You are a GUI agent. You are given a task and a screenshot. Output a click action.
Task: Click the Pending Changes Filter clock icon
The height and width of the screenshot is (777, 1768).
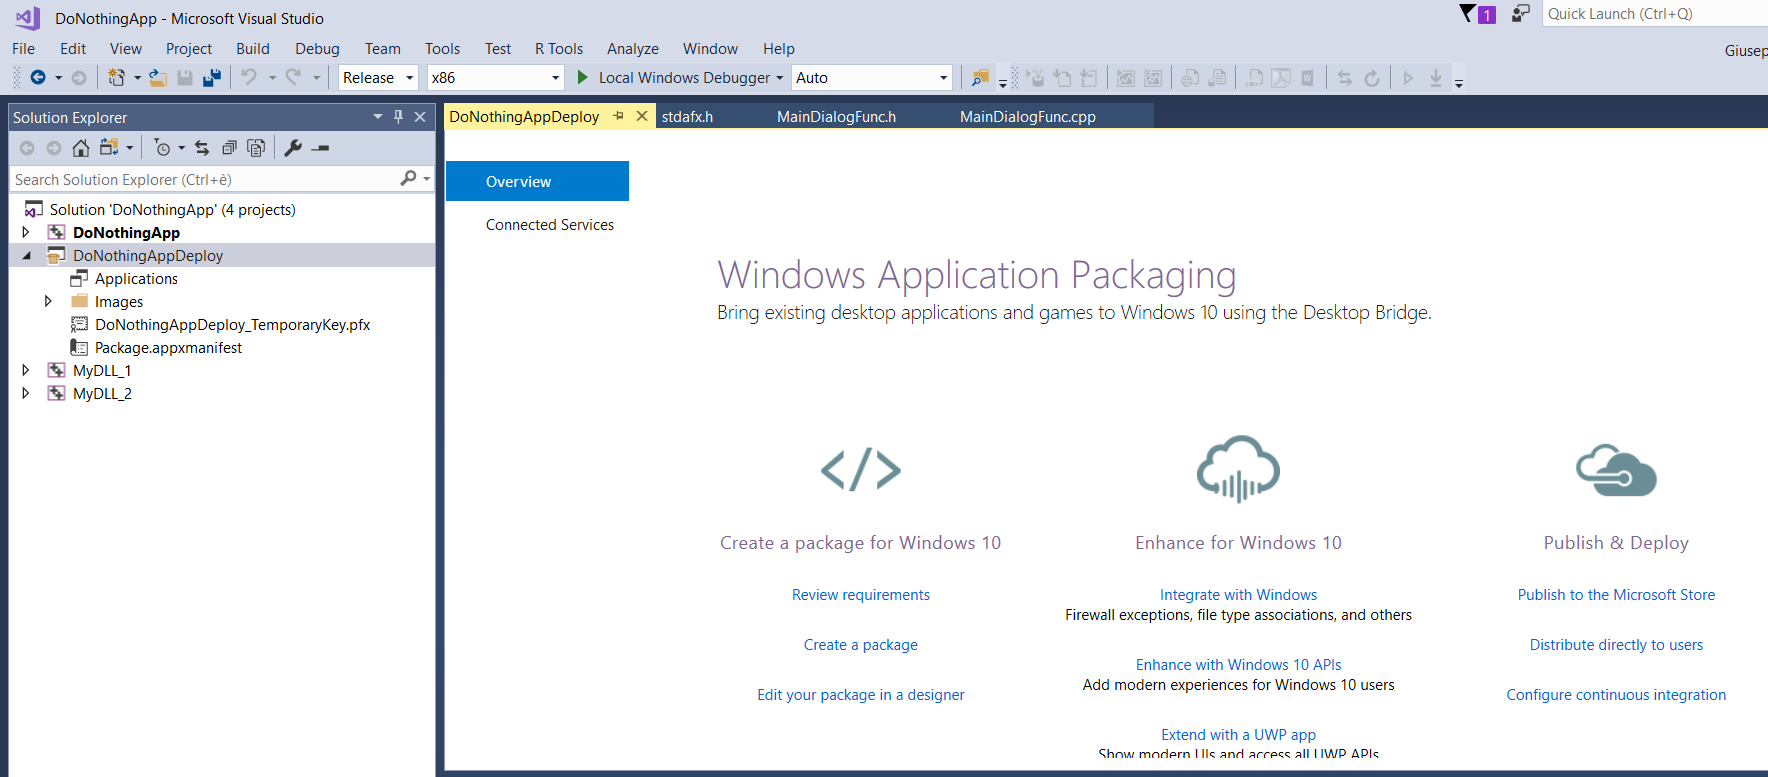tap(162, 148)
